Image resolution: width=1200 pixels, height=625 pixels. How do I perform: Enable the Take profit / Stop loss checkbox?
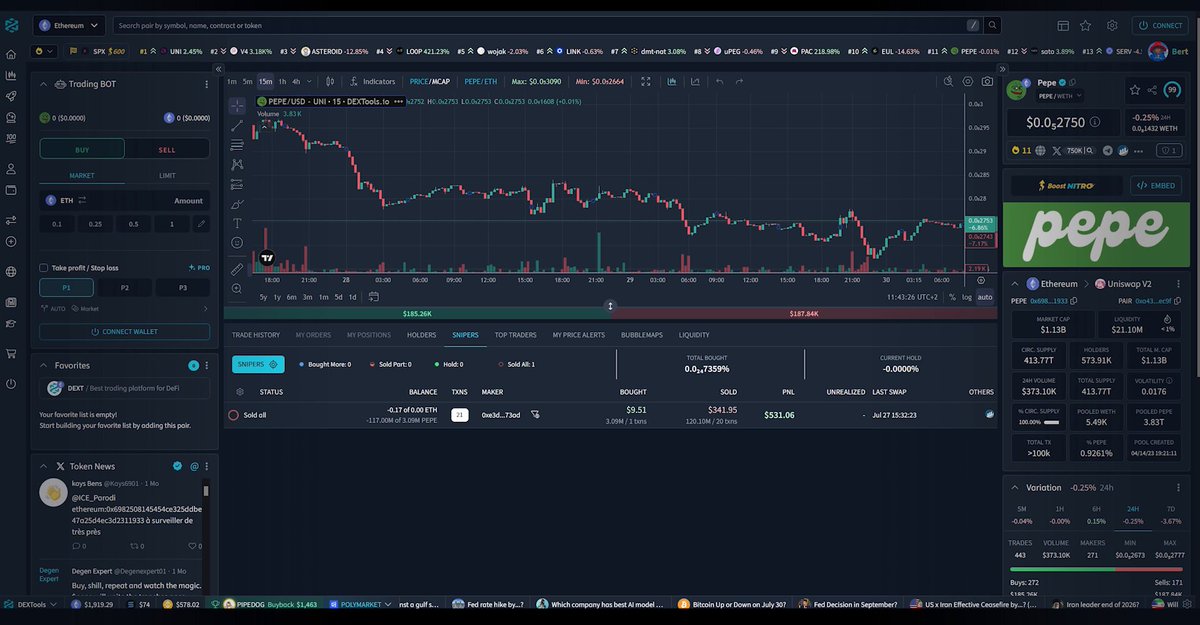(x=43, y=268)
